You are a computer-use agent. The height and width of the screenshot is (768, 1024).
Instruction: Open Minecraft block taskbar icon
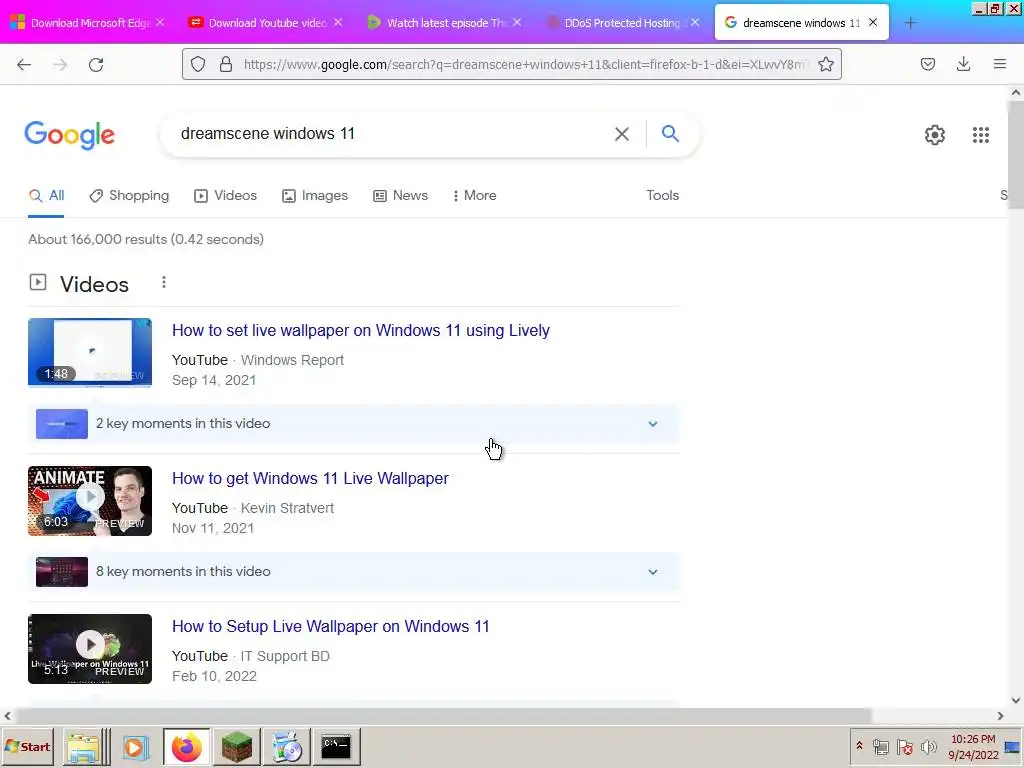click(x=236, y=747)
